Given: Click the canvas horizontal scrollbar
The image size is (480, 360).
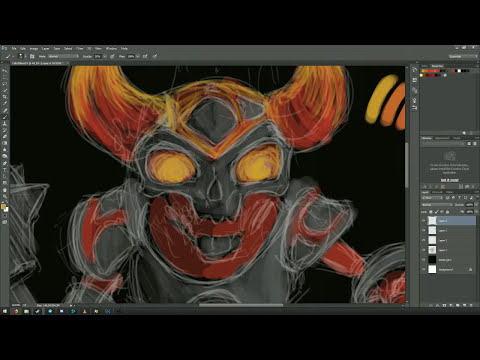Looking at the screenshot, I should tap(241, 305).
